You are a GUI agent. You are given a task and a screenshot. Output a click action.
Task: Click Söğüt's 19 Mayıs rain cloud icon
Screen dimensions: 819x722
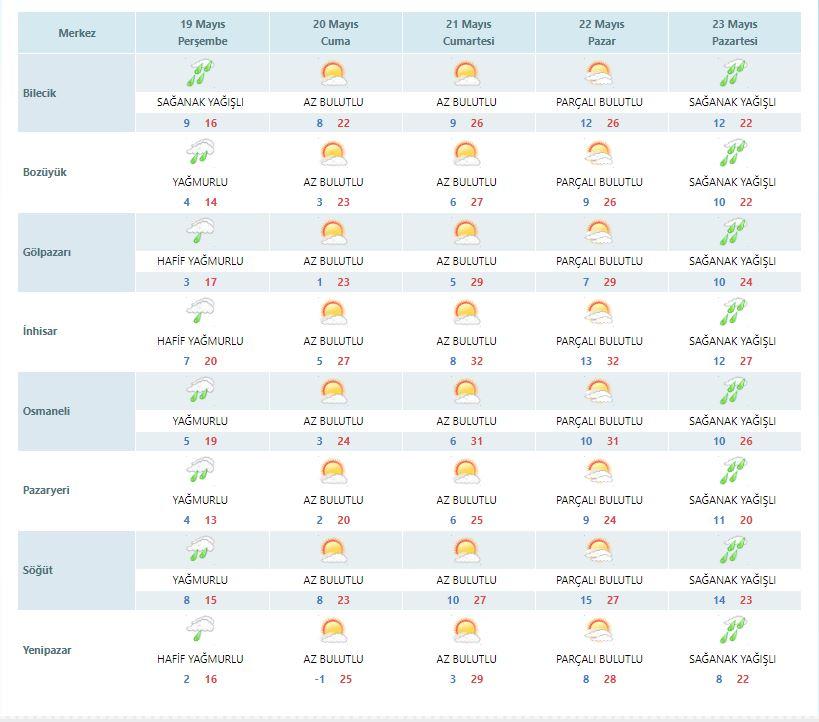coord(201,550)
